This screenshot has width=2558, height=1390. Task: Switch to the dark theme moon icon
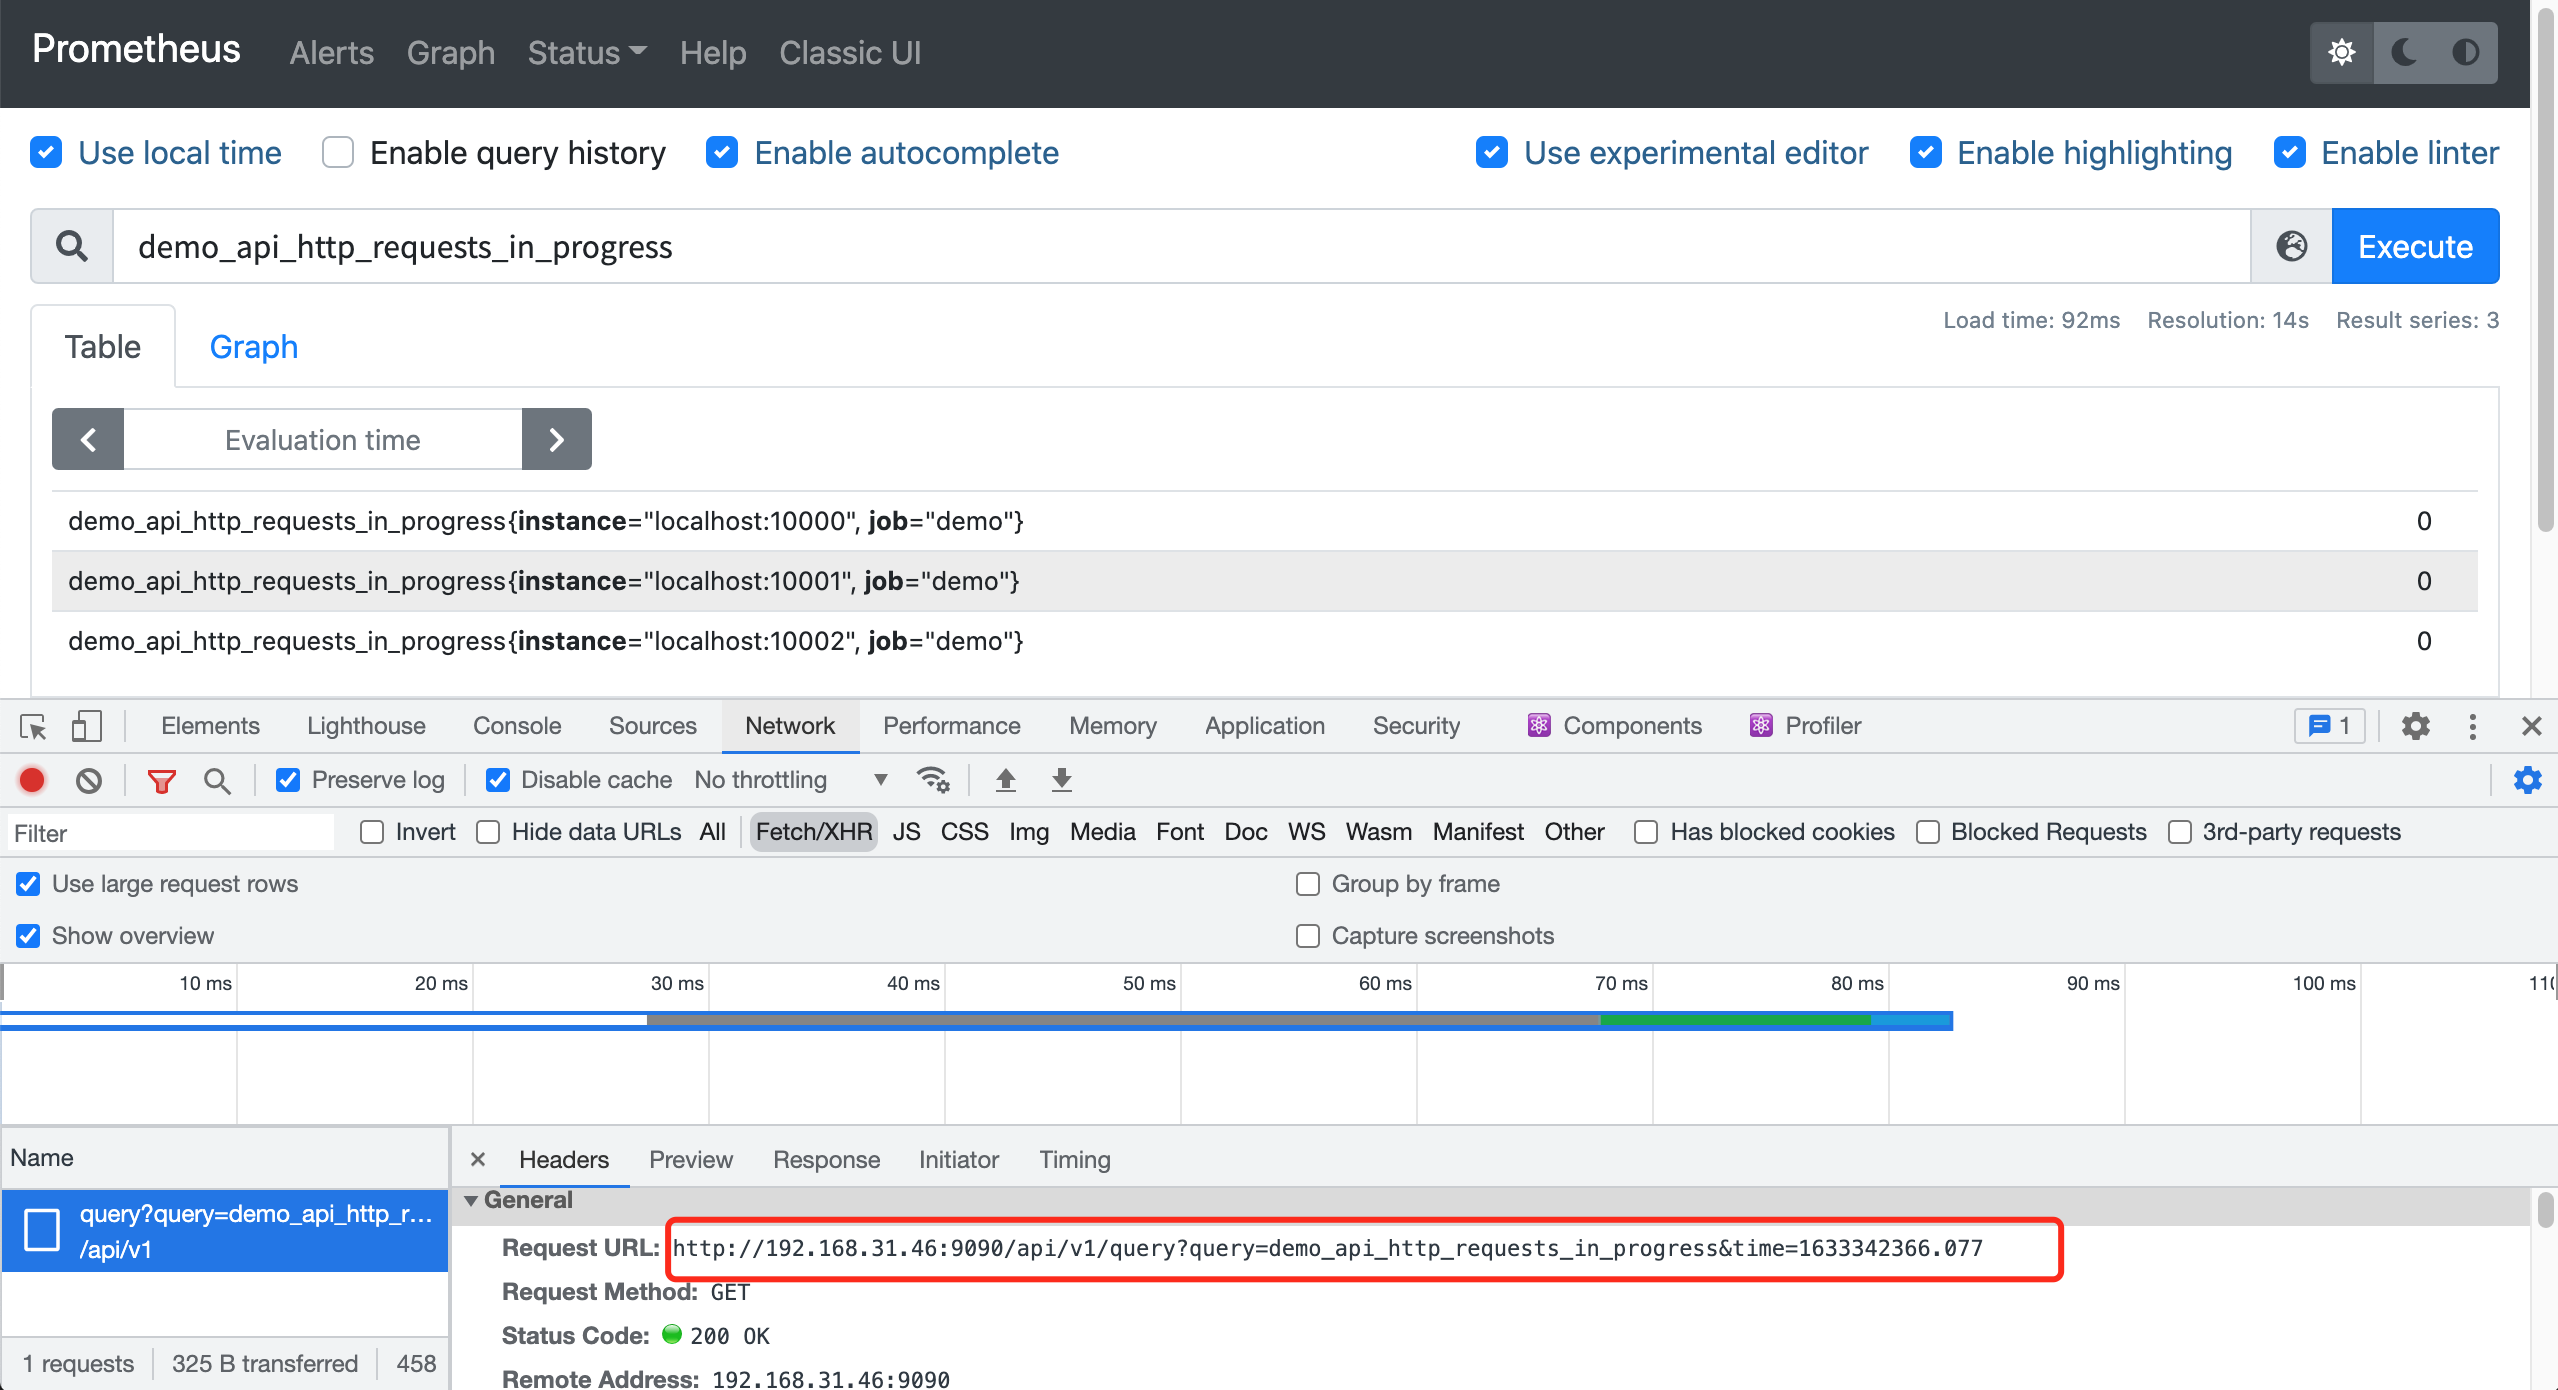point(2404,52)
